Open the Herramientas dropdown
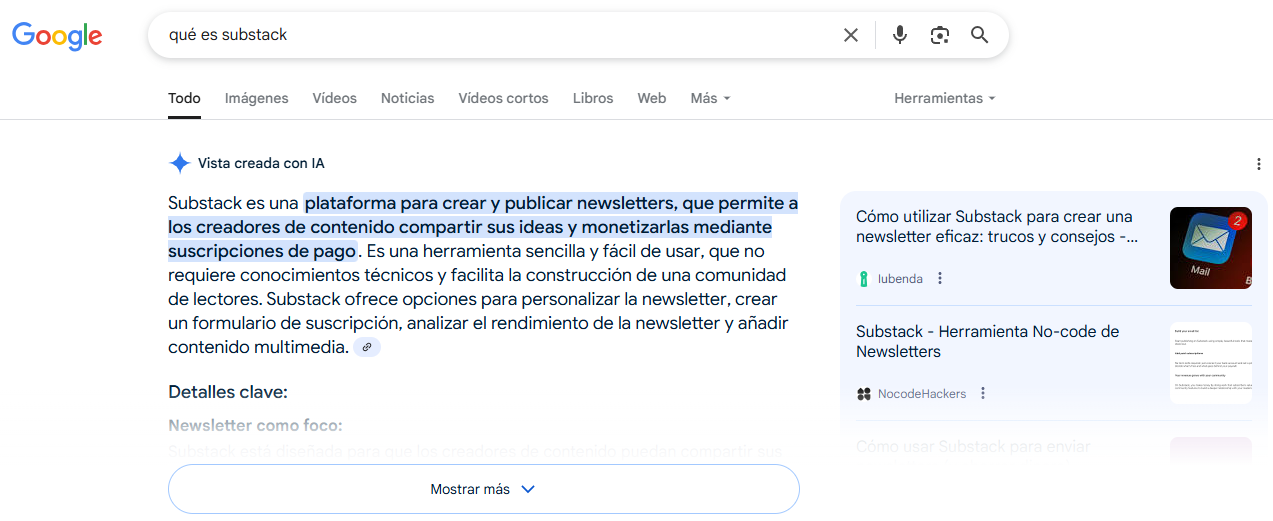Screen dimensions: 1273x521 pos(945,98)
